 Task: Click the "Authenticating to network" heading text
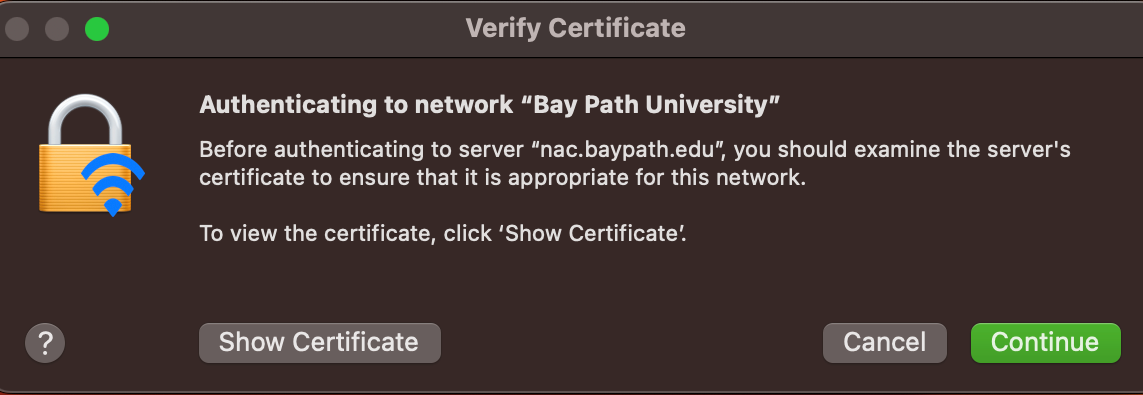click(356, 105)
